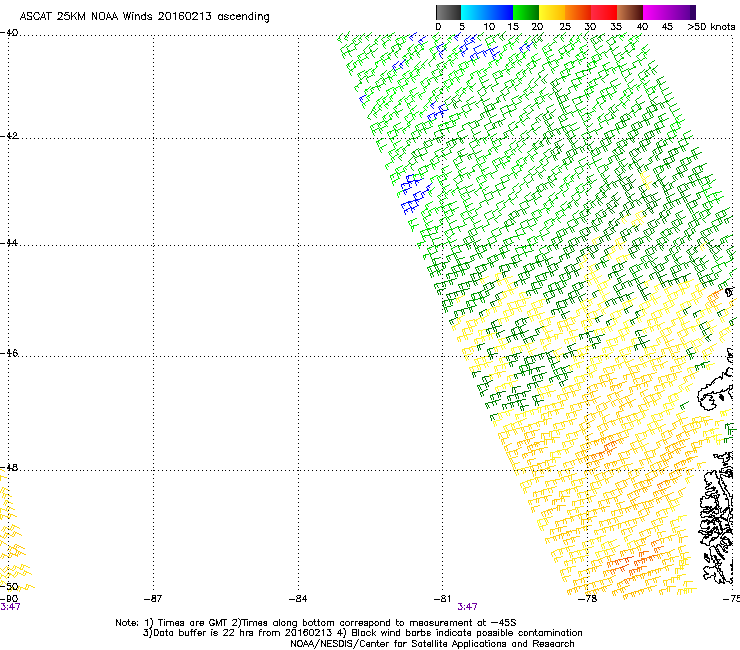Click the -42 latitude axis label
The width and height of the screenshot is (740, 650).
(9, 135)
